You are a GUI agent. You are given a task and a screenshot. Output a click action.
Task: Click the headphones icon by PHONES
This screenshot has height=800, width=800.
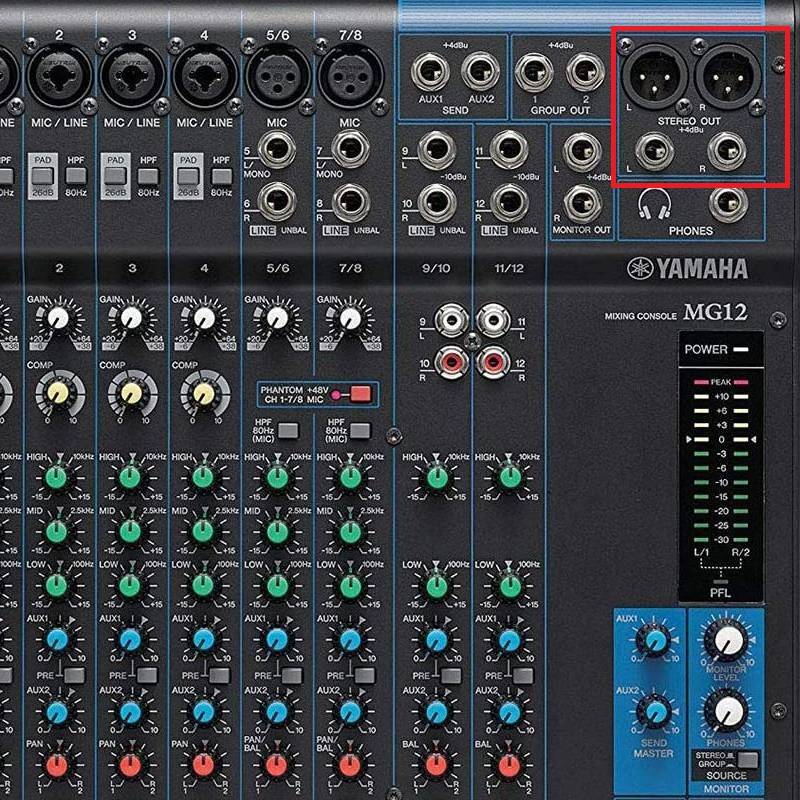(x=654, y=204)
